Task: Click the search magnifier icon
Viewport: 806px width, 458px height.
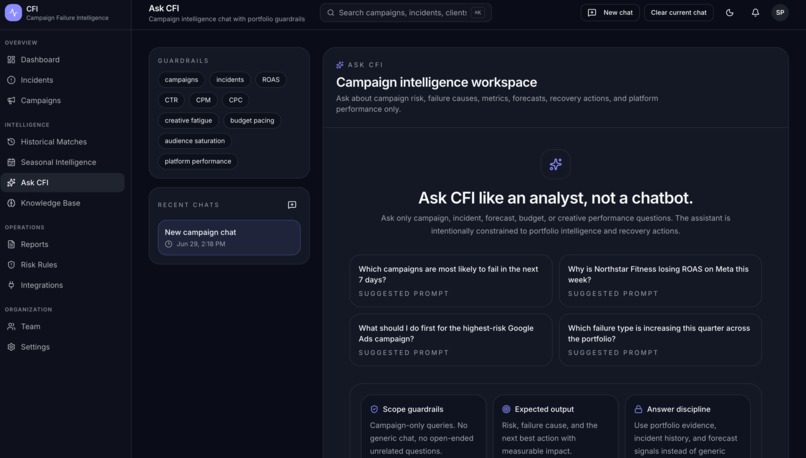Action: click(x=331, y=13)
